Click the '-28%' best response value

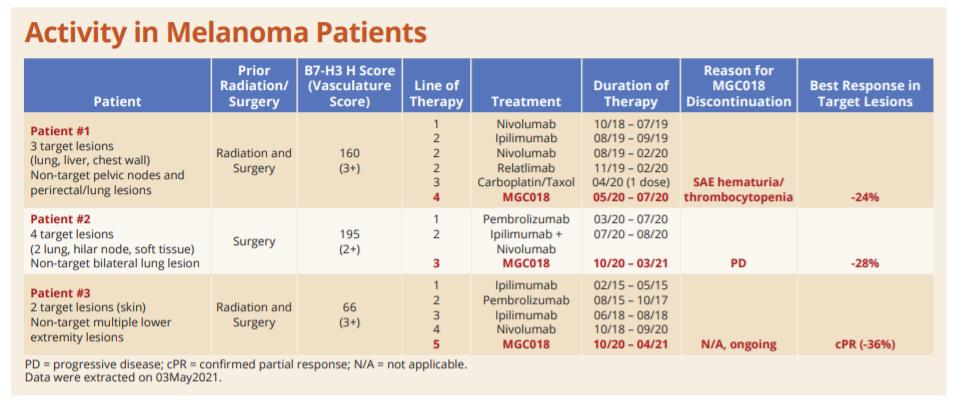point(864,263)
